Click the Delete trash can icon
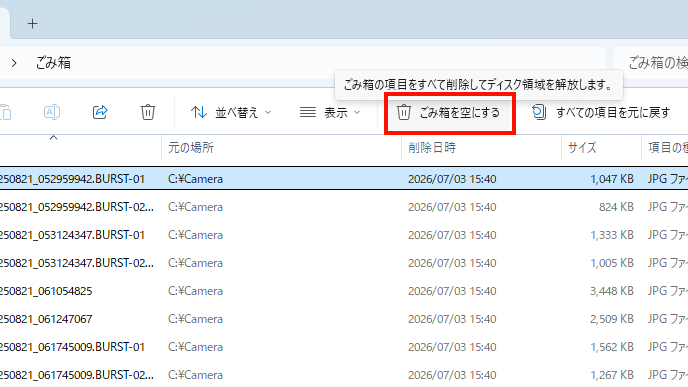Image resolution: width=688 pixels, height=387 pixels. click(148, 112)
